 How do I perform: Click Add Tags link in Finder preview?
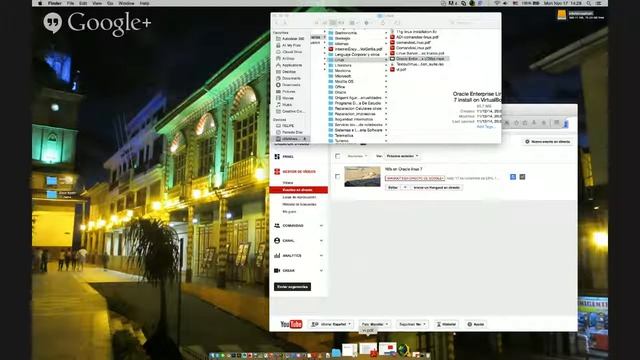(x=486, y=127)
